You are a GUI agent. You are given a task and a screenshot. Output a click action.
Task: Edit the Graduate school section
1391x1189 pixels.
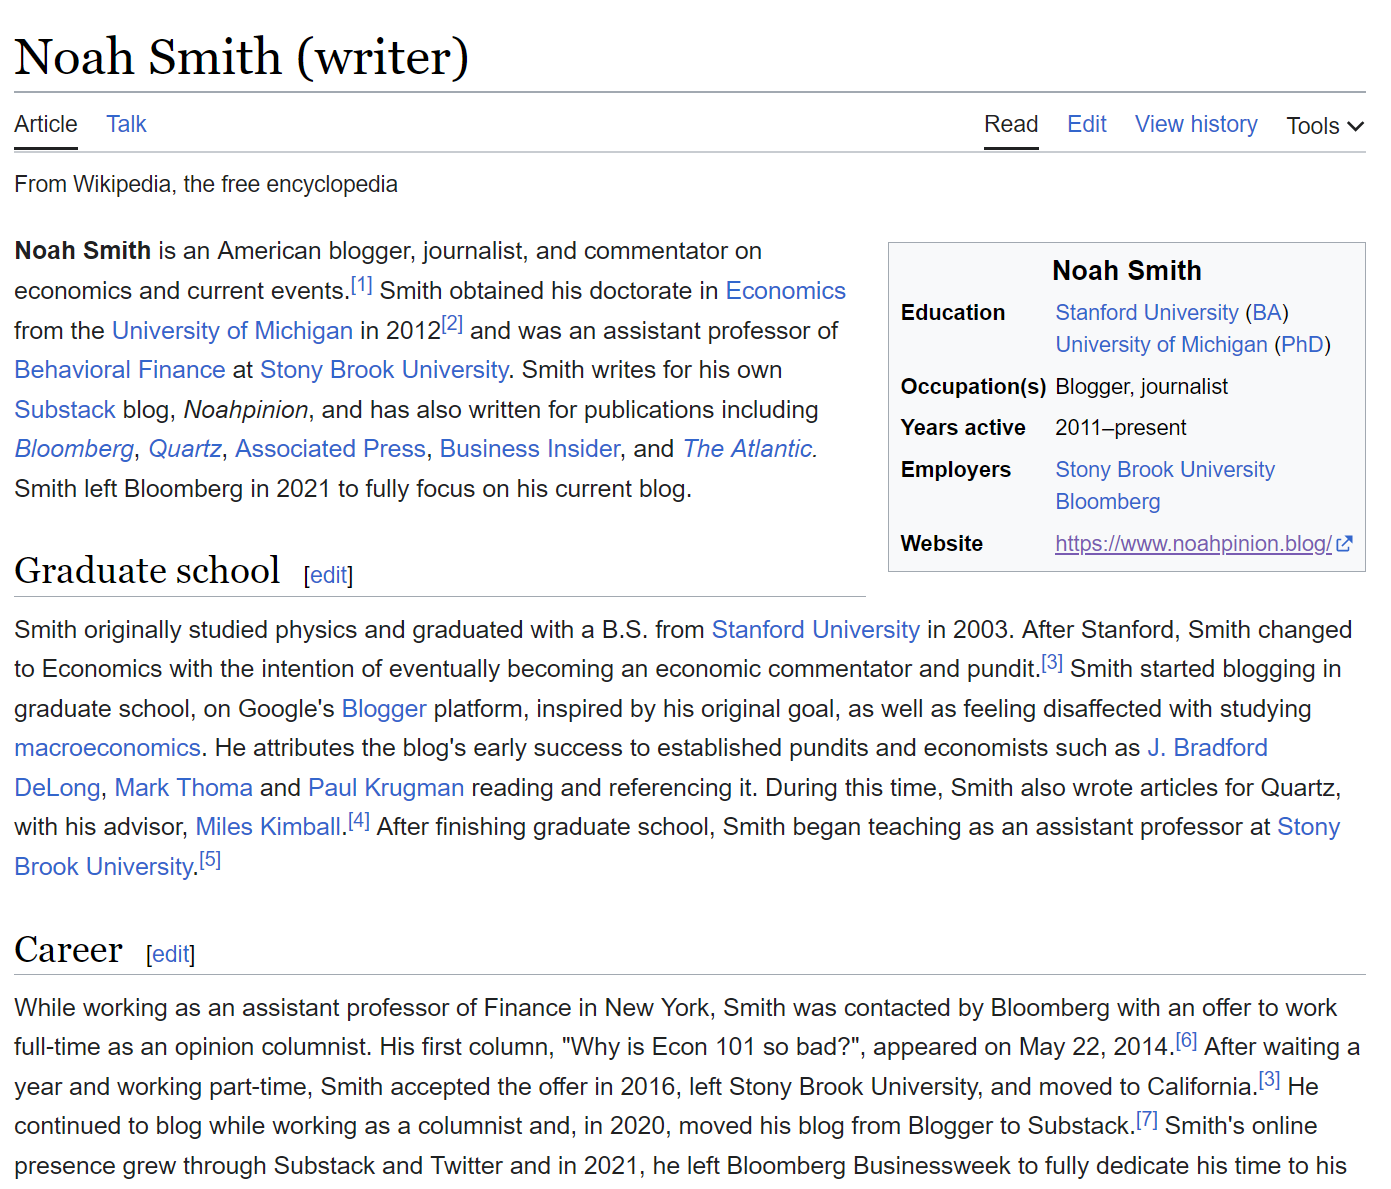328,575
